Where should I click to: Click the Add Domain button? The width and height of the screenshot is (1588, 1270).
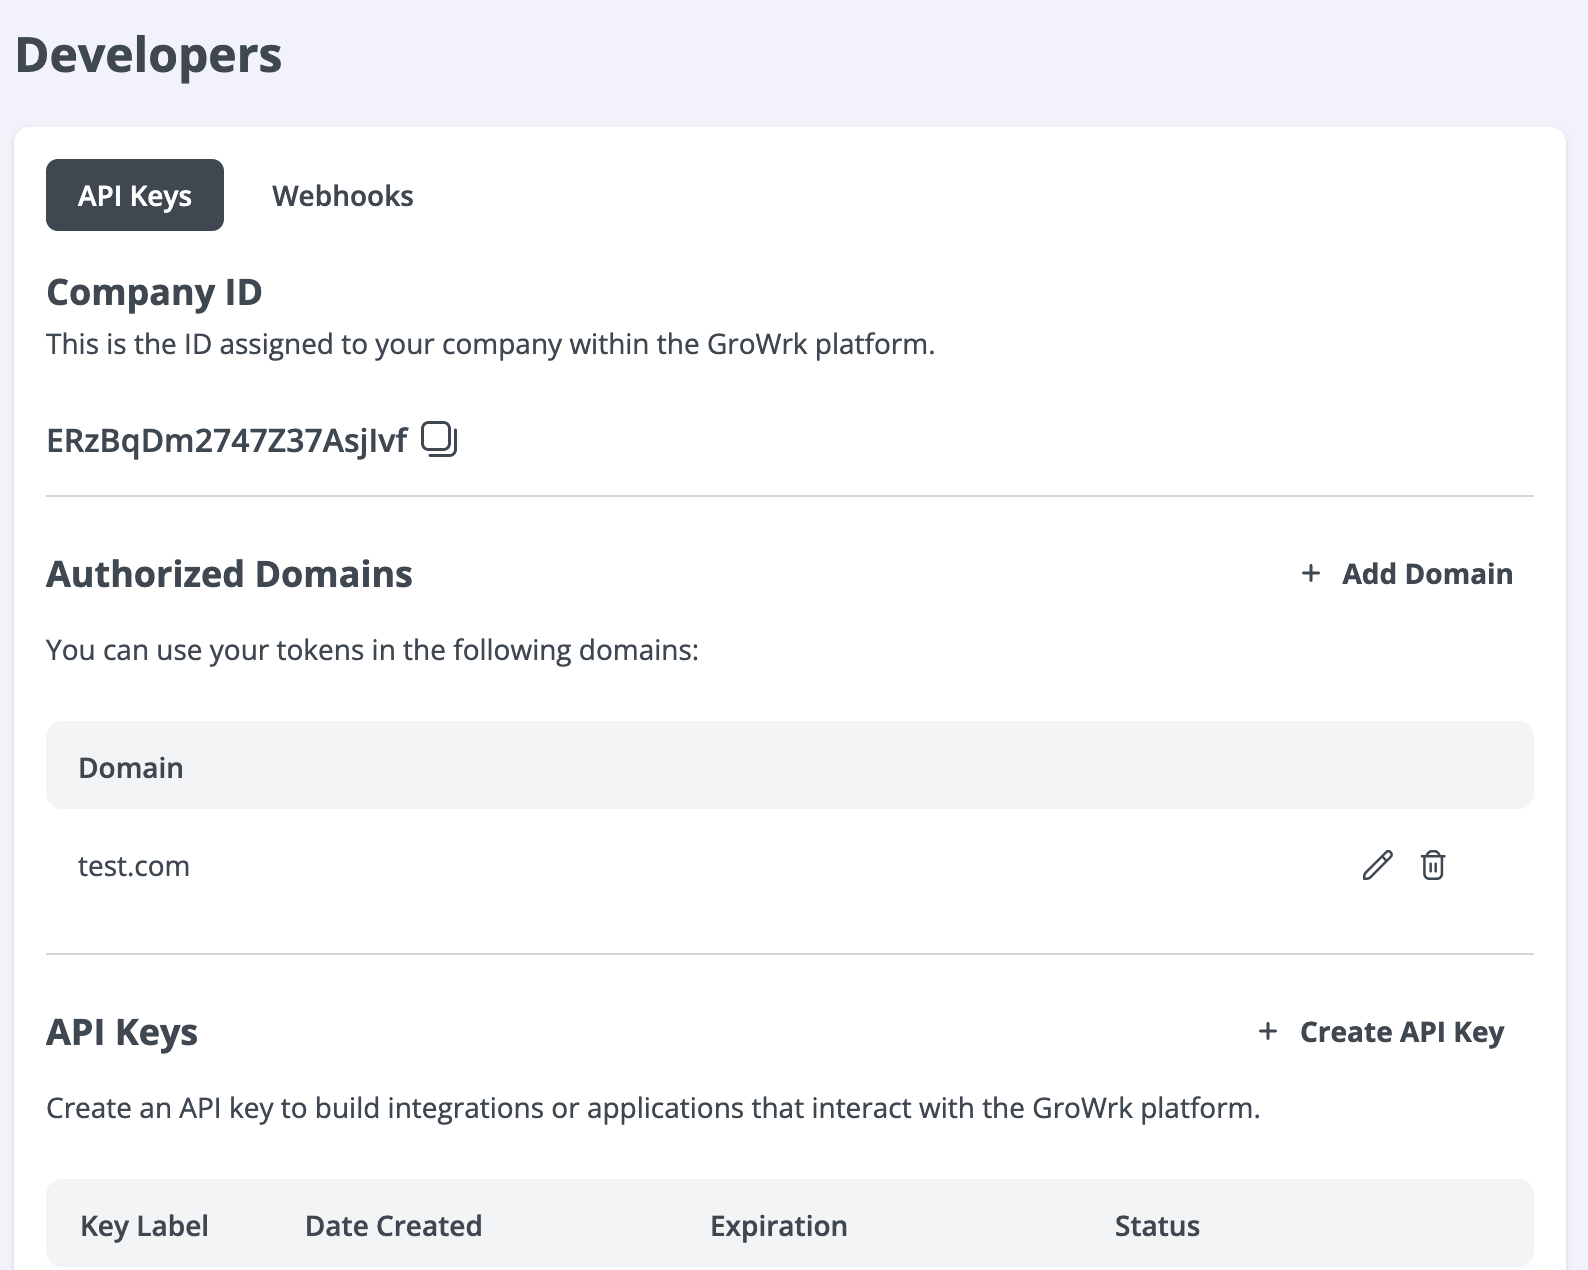tap(1406, 574)
